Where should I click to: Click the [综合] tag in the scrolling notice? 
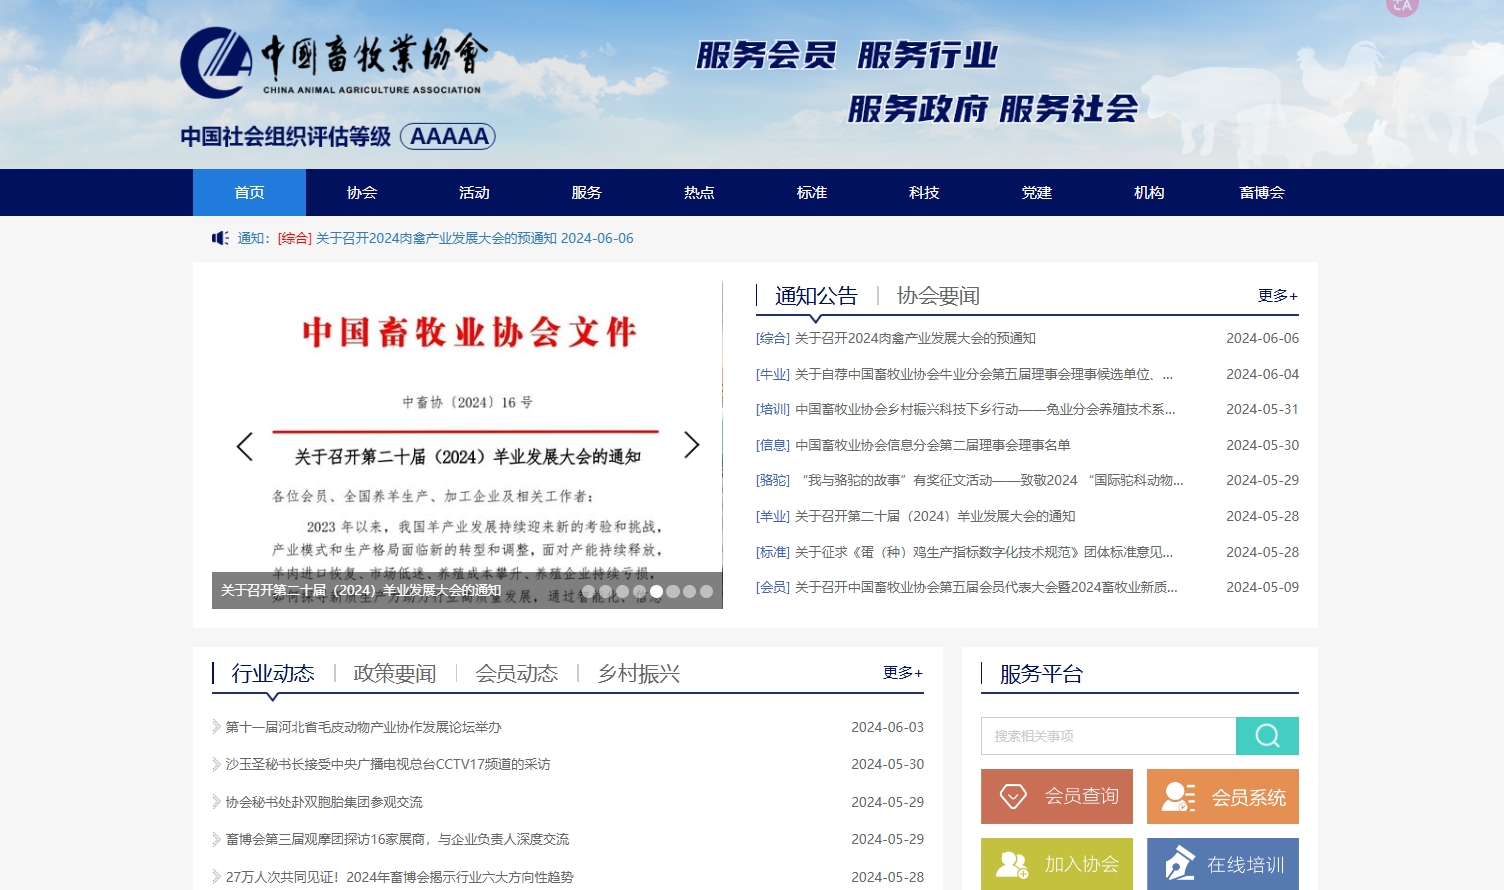pos(295,238)
